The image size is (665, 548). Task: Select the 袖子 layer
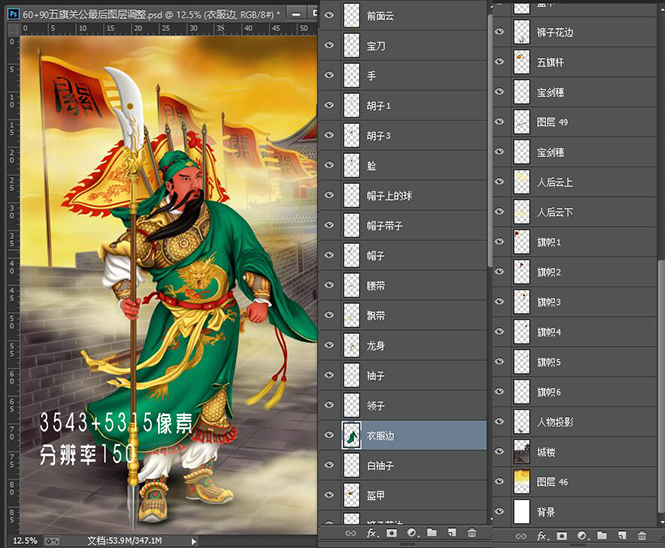[402, 375]
